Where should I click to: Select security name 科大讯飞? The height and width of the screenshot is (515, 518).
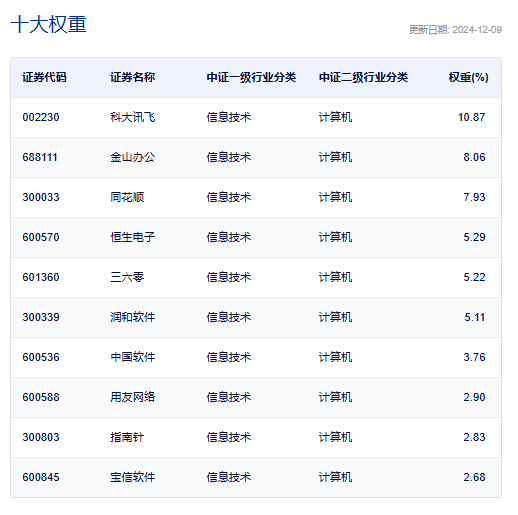point(133,117)
